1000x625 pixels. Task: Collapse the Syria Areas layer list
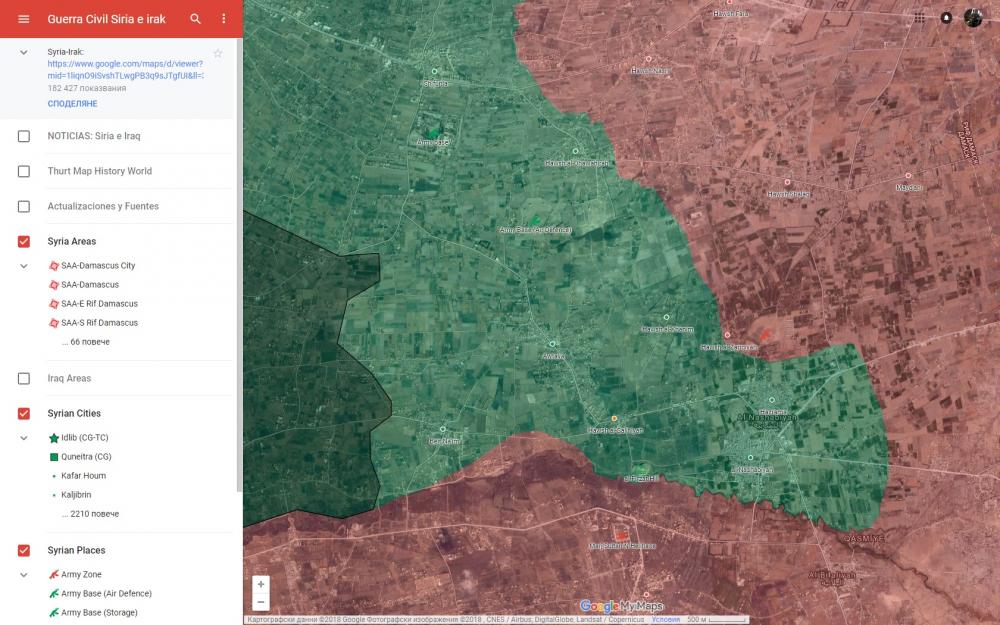pyautogui.click(x=24, y=266)
